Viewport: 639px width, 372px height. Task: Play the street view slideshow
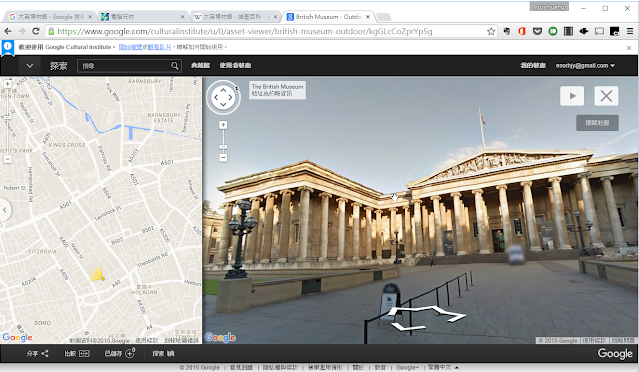point(572,96)
